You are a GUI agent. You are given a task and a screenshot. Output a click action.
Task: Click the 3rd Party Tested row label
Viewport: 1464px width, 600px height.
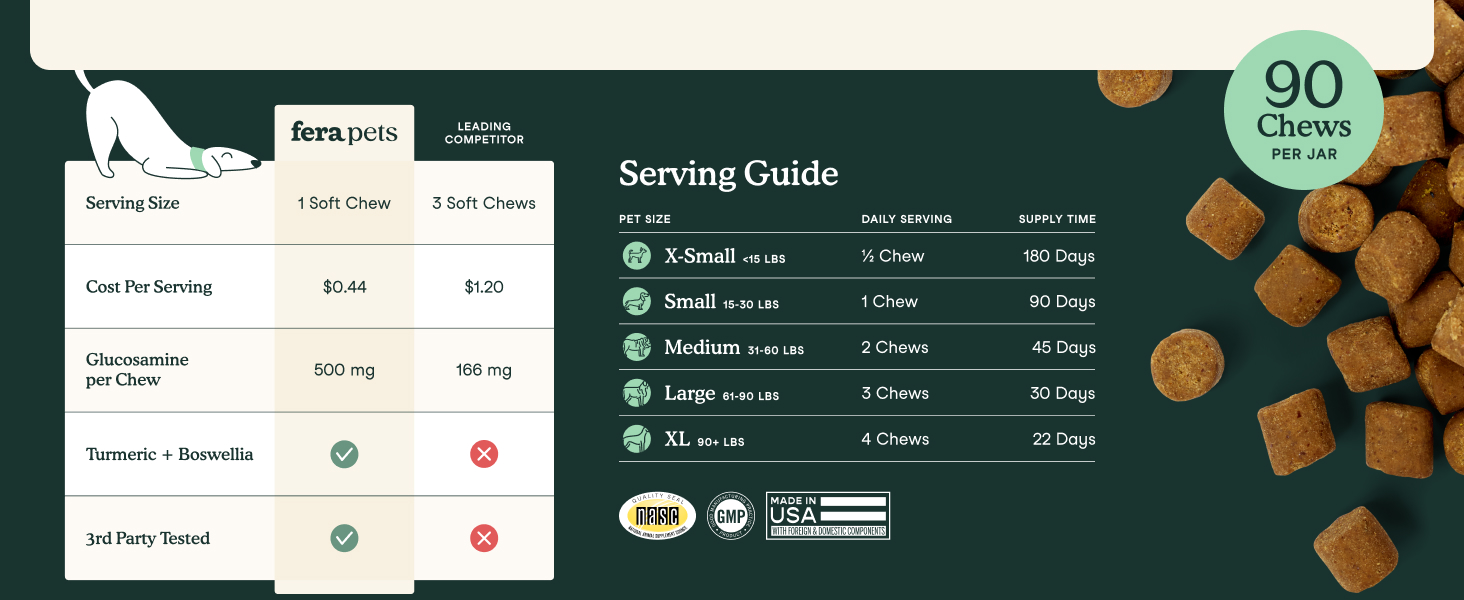click(x=148, y=538)
